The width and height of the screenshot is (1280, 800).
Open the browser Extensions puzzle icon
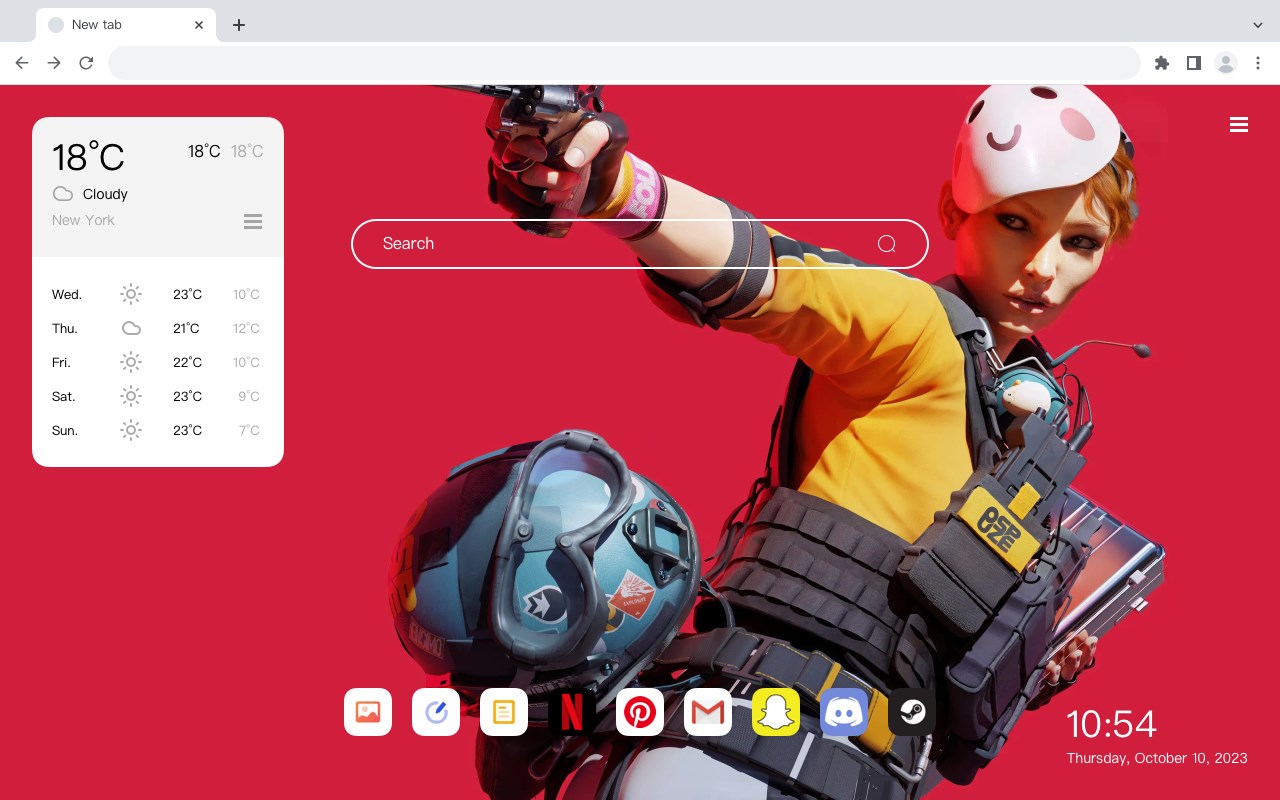[1162, 63]
